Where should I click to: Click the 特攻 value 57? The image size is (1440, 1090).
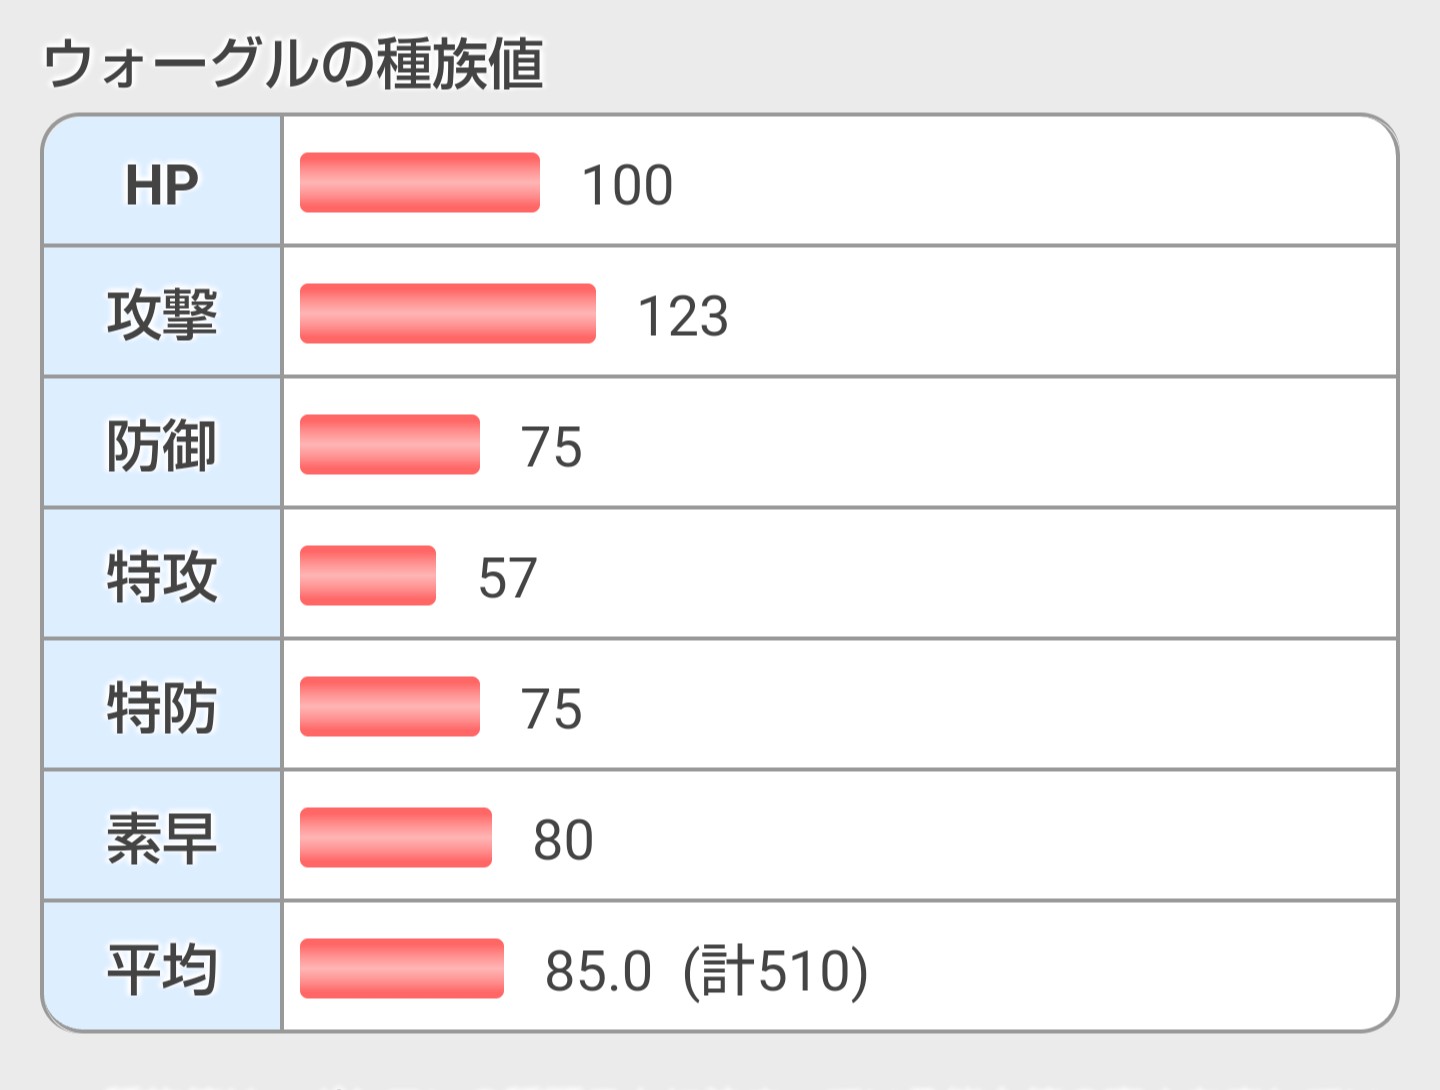click(x=508, y=578)
